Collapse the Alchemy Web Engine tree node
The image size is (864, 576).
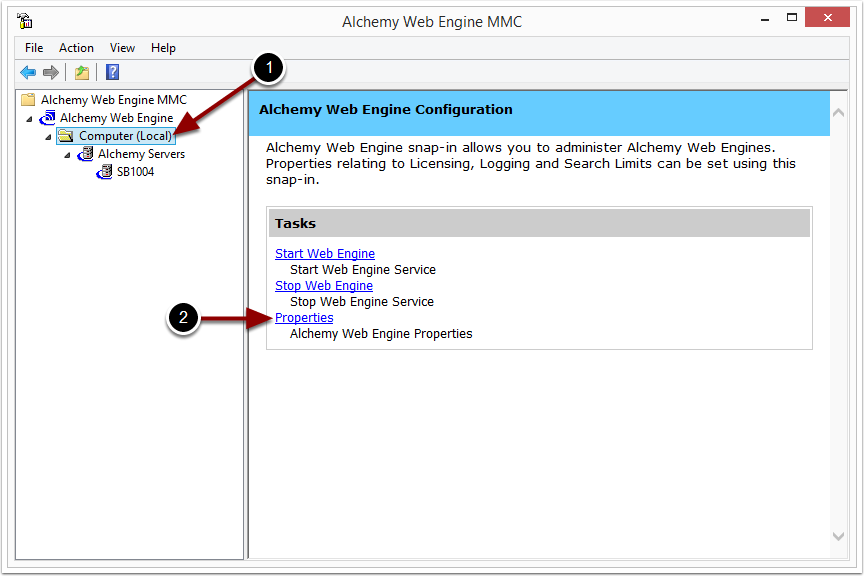pos(29,119)
